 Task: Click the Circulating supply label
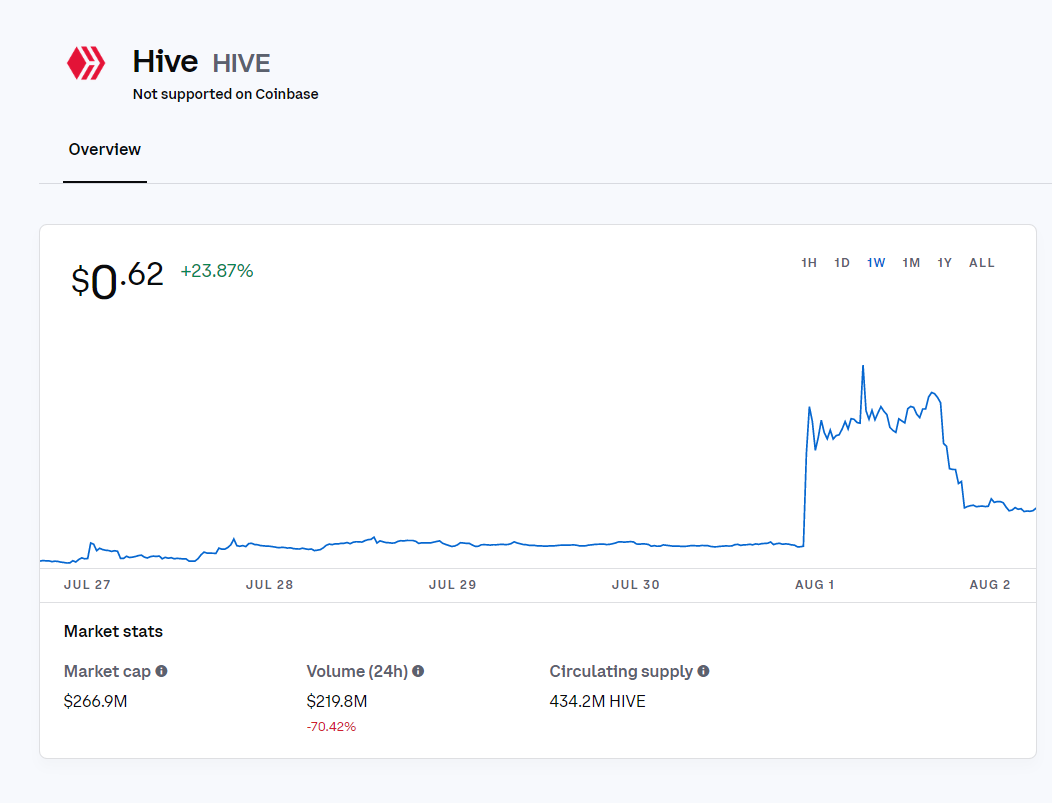click(621, 672)
